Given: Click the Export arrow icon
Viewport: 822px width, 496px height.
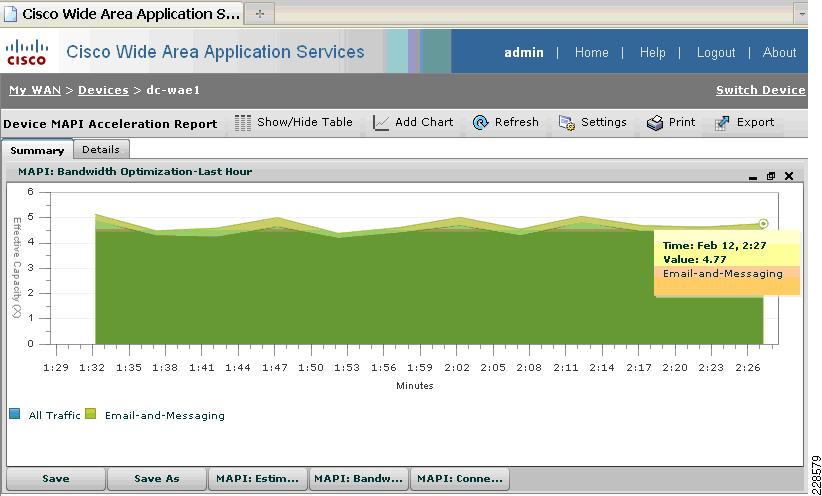Looking at the screenshot, I should click(x=722, y=123).
